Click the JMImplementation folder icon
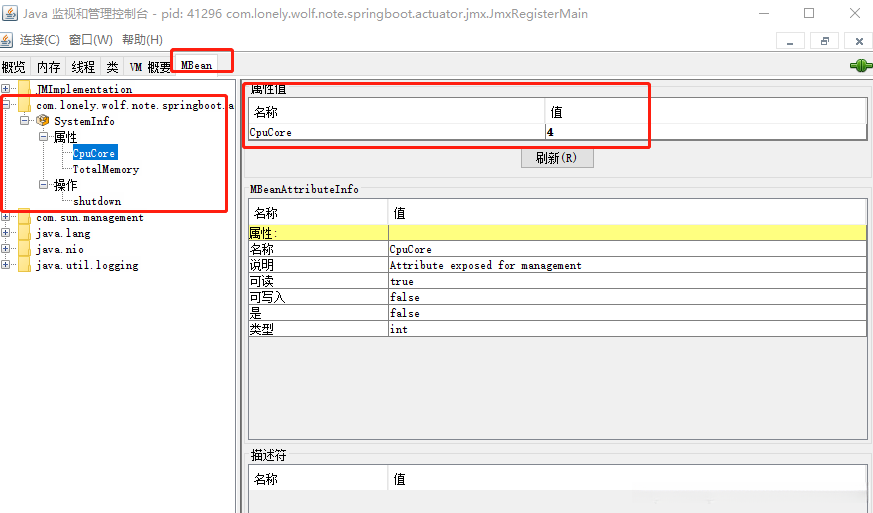Image resolution: width=873 pixels, height=513 pixels. point(24,88)
